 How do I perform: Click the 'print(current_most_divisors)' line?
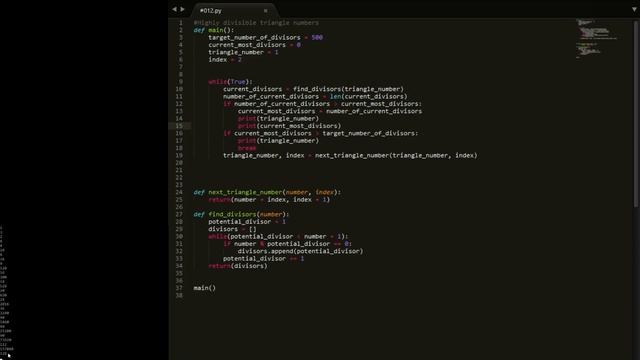[289, 126]
